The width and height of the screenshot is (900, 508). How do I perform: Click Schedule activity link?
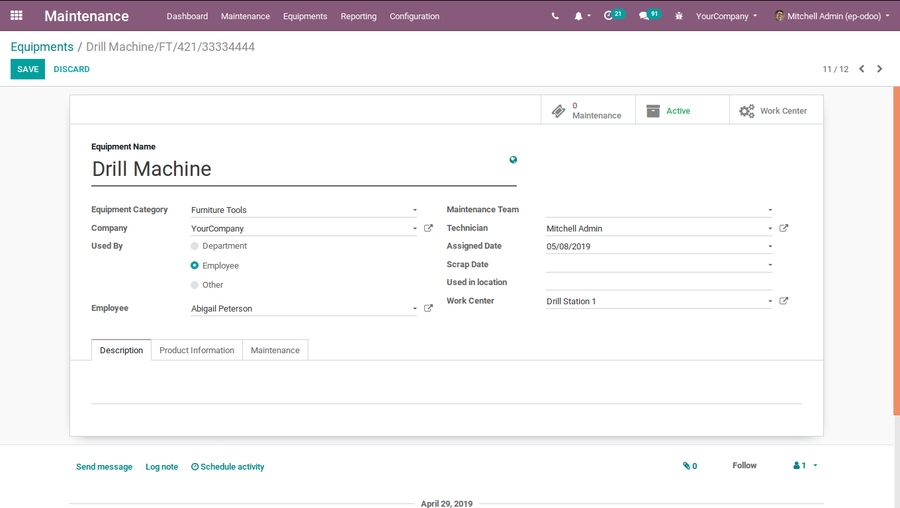227,467
